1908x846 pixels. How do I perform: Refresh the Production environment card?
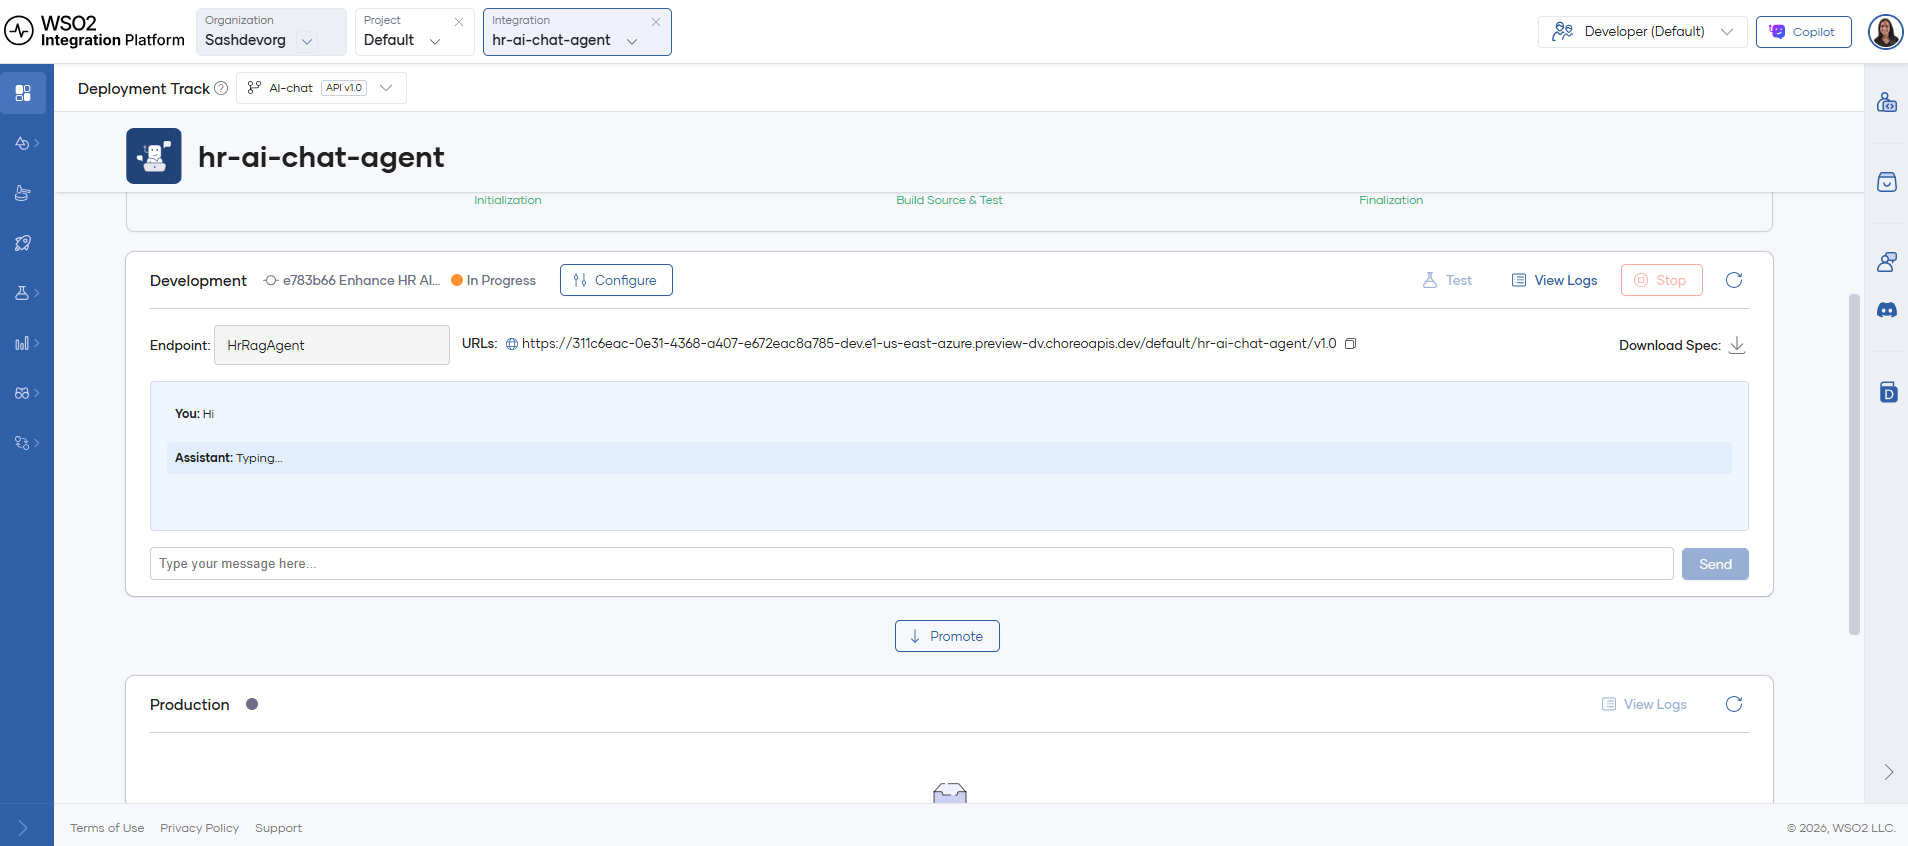click(1734, 704)
